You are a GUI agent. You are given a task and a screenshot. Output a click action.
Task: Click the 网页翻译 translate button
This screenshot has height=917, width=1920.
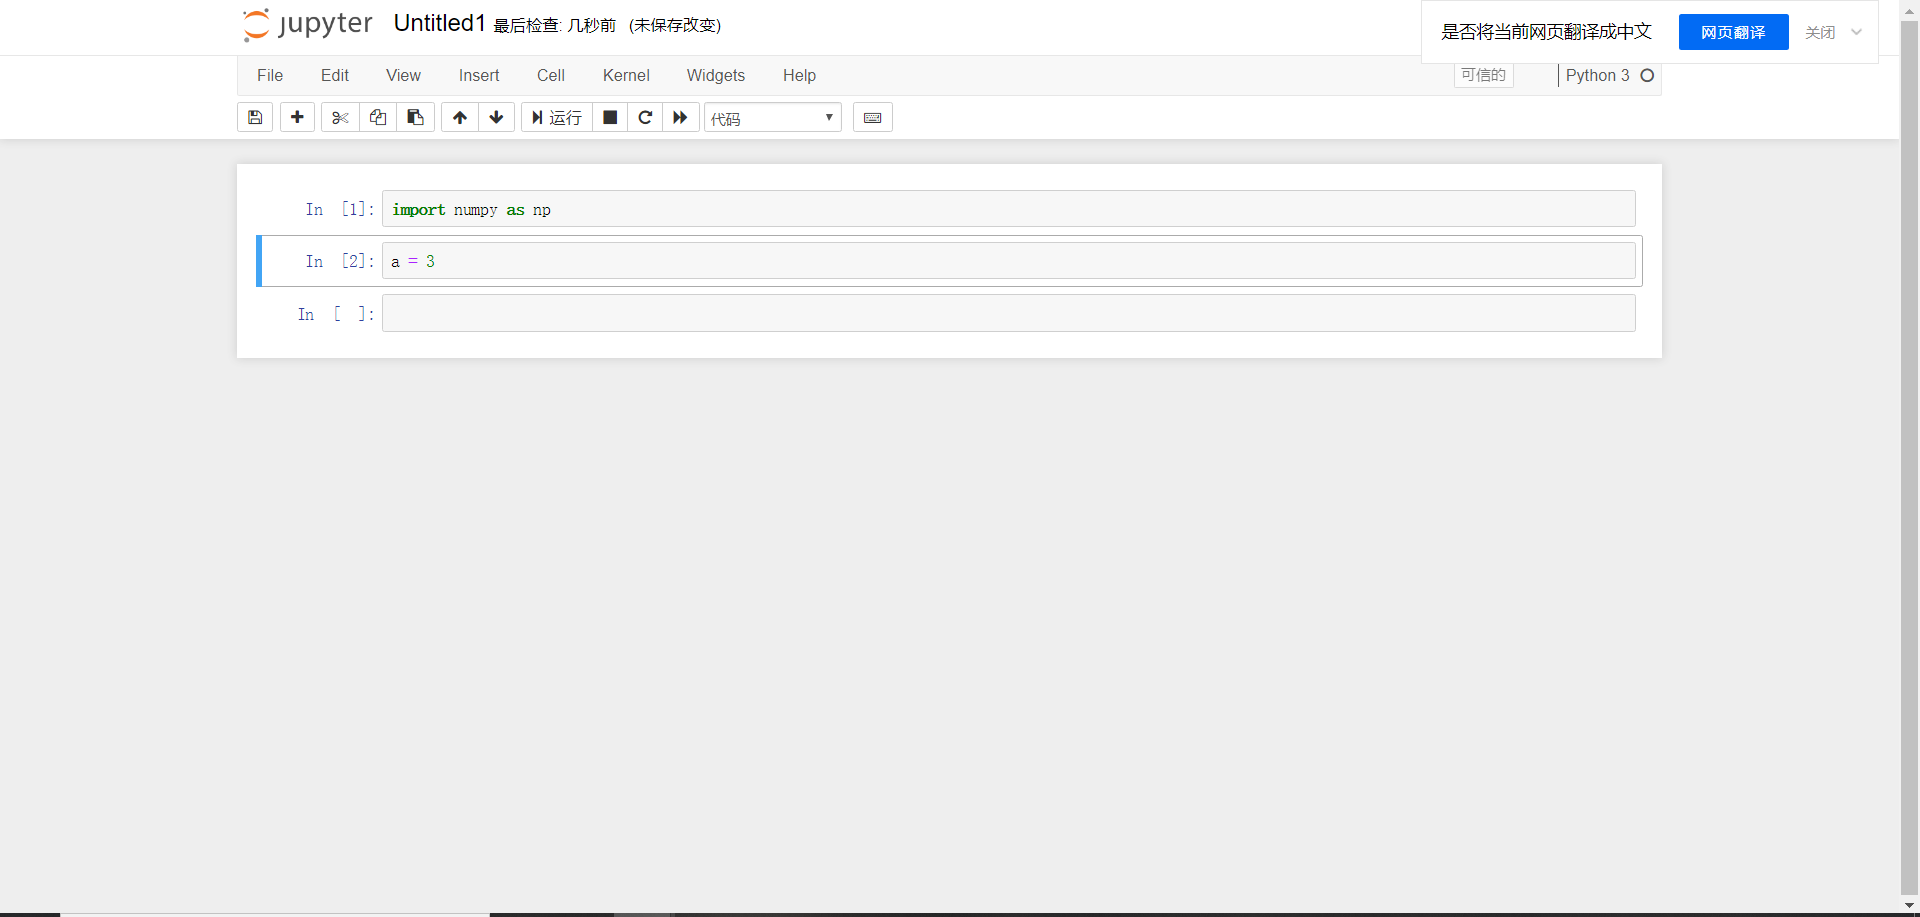coord(1733,32)
